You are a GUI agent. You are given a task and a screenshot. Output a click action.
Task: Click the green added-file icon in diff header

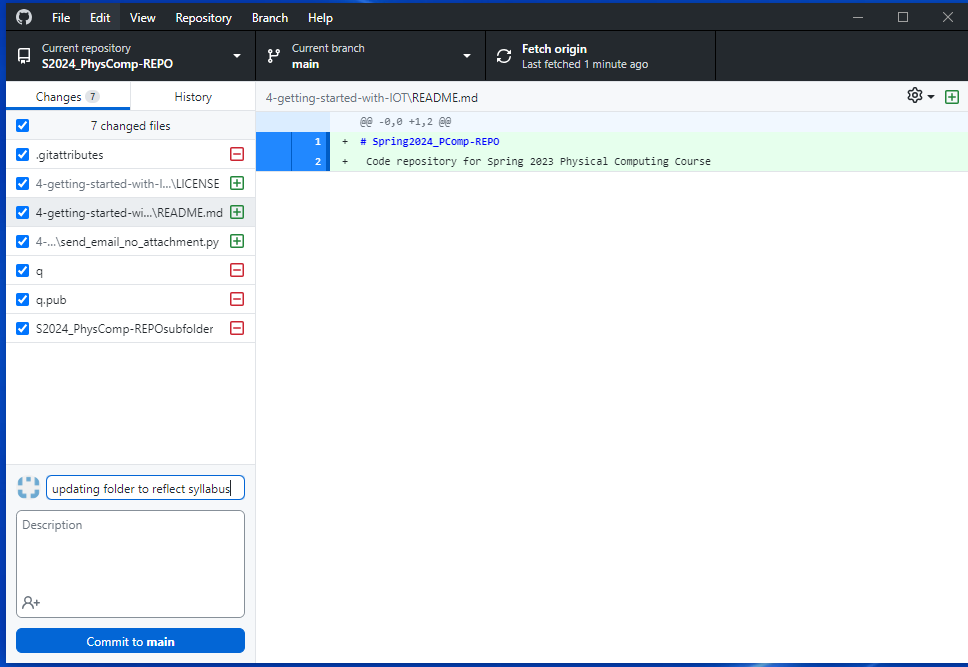click(x=951, y=96)
